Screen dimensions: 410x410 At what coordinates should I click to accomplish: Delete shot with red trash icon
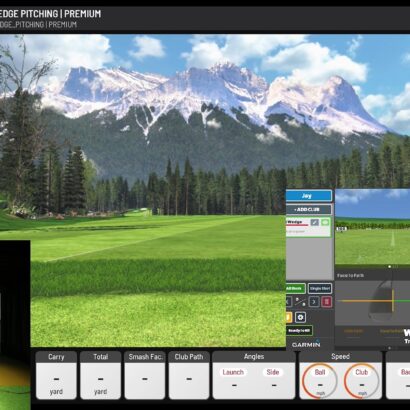click(x=327, y=302)
